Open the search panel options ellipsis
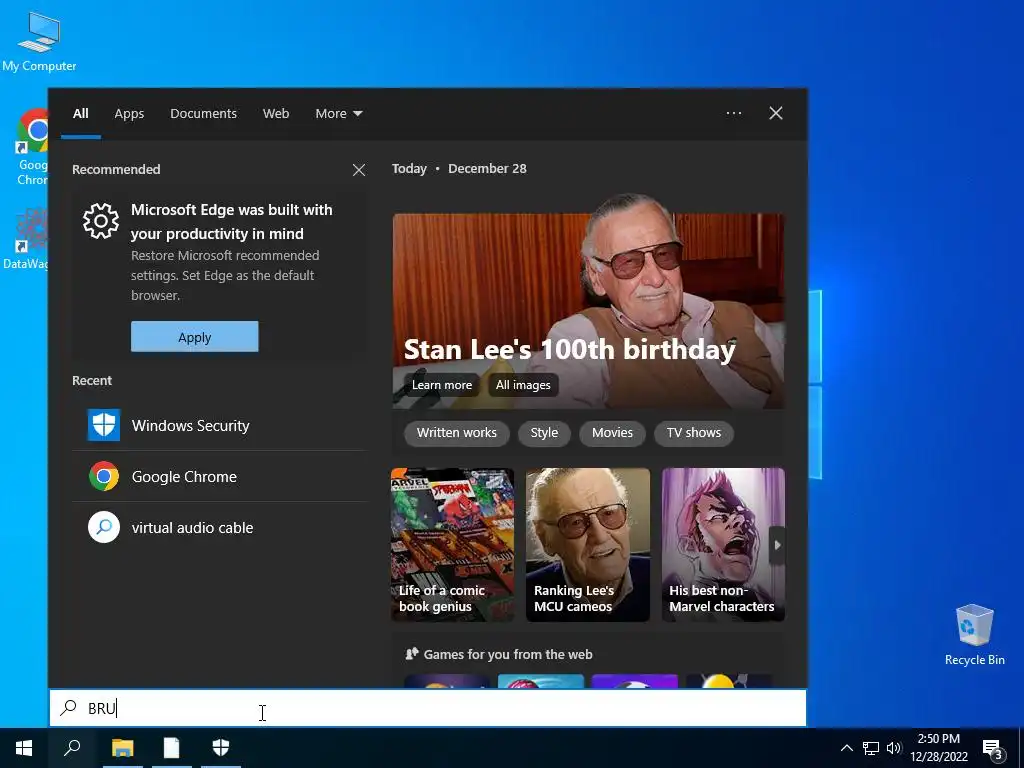 734,113
